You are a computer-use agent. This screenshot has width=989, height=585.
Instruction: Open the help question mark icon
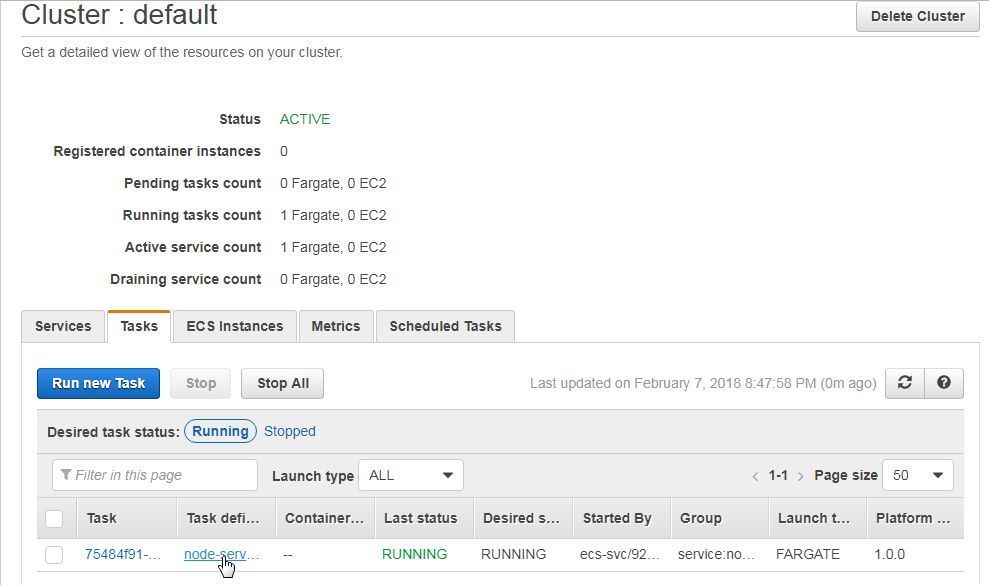[944, 383]
